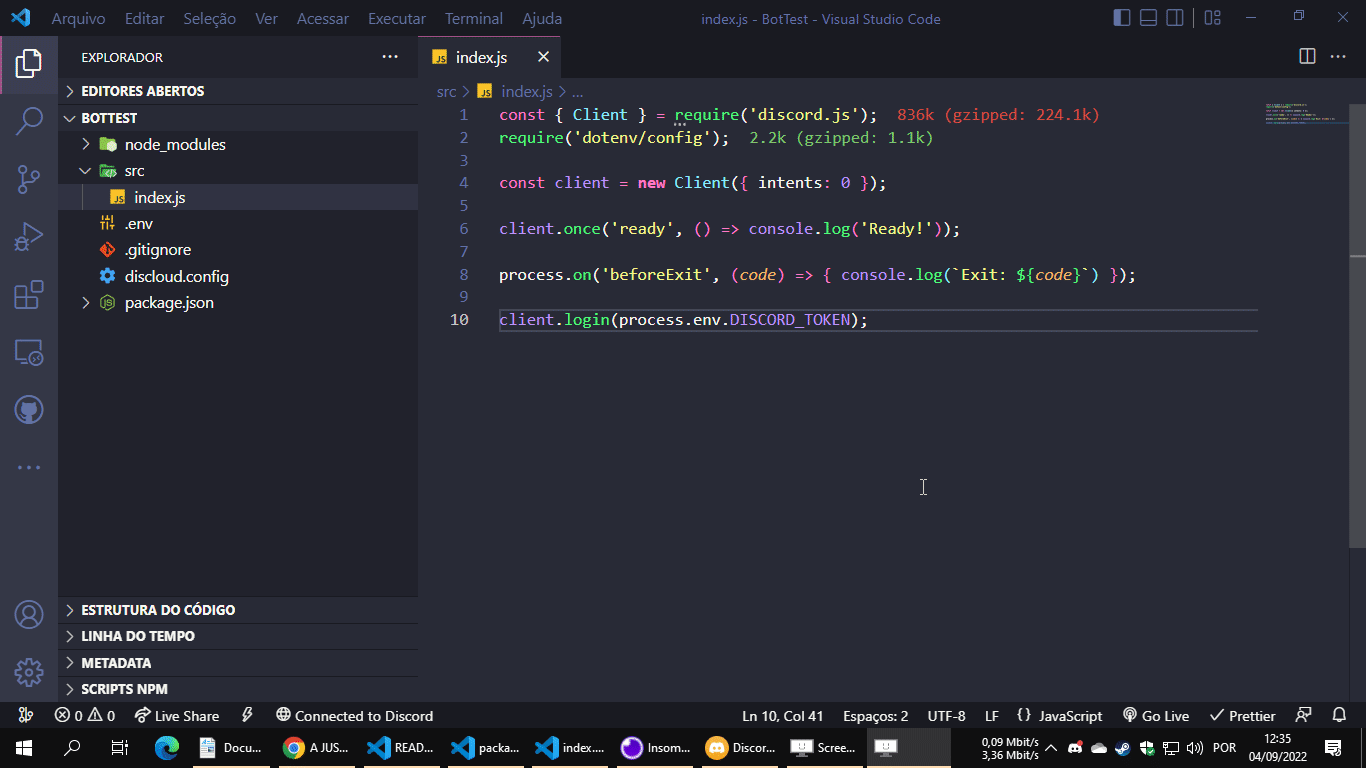This screenshot has width=1366, height=768.
Task: Expand LINHA DO TEMPO section
Action: [238, 636]
